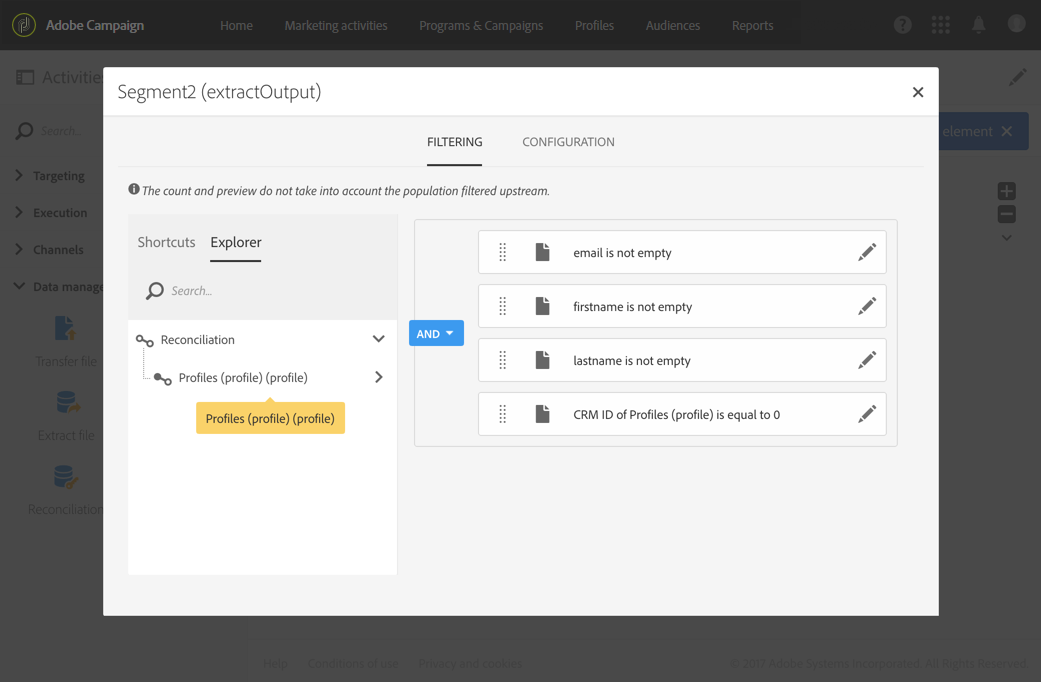This screenshot has height=682, width=1041.
Task: Open the apps grid switcher
Action: 940,25
